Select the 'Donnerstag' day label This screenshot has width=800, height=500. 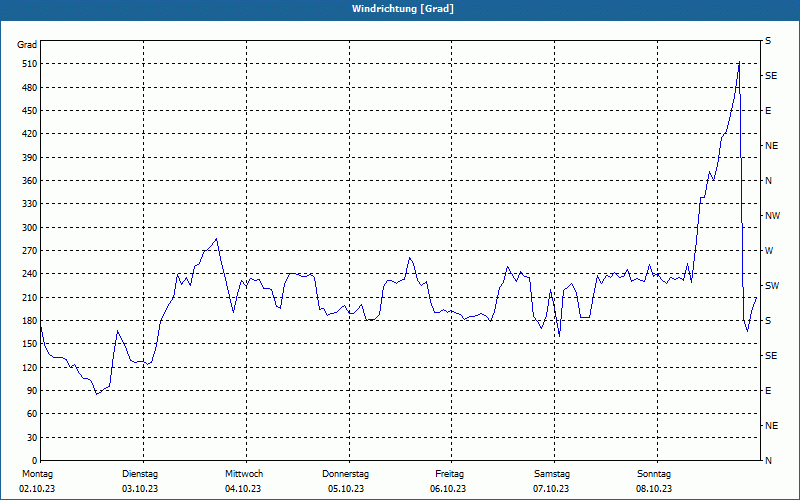click(x=345, y=474)
